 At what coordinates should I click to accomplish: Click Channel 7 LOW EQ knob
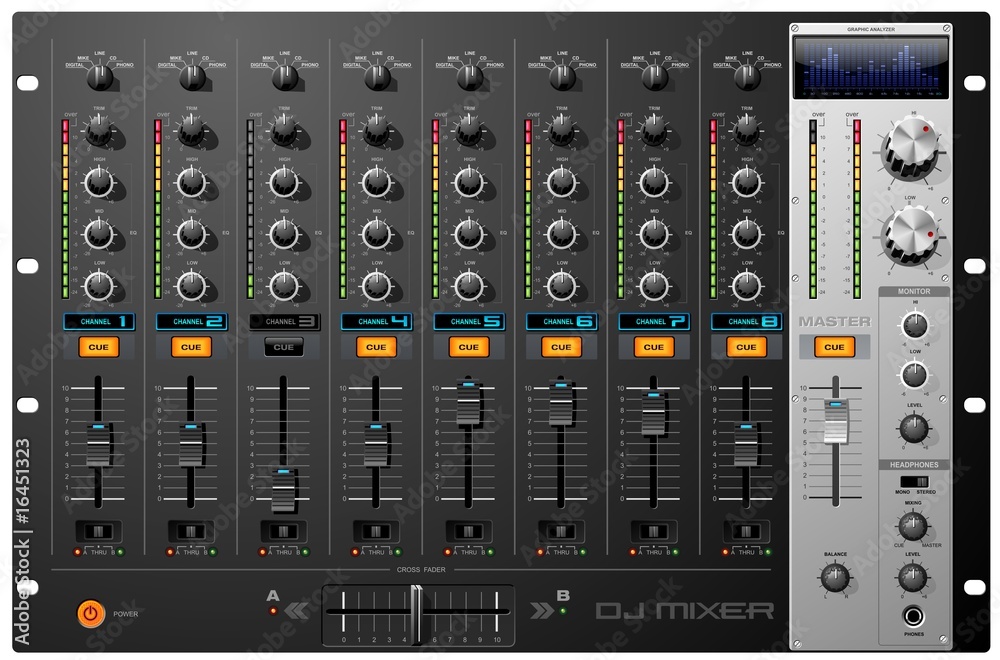(x=654, y=286)
